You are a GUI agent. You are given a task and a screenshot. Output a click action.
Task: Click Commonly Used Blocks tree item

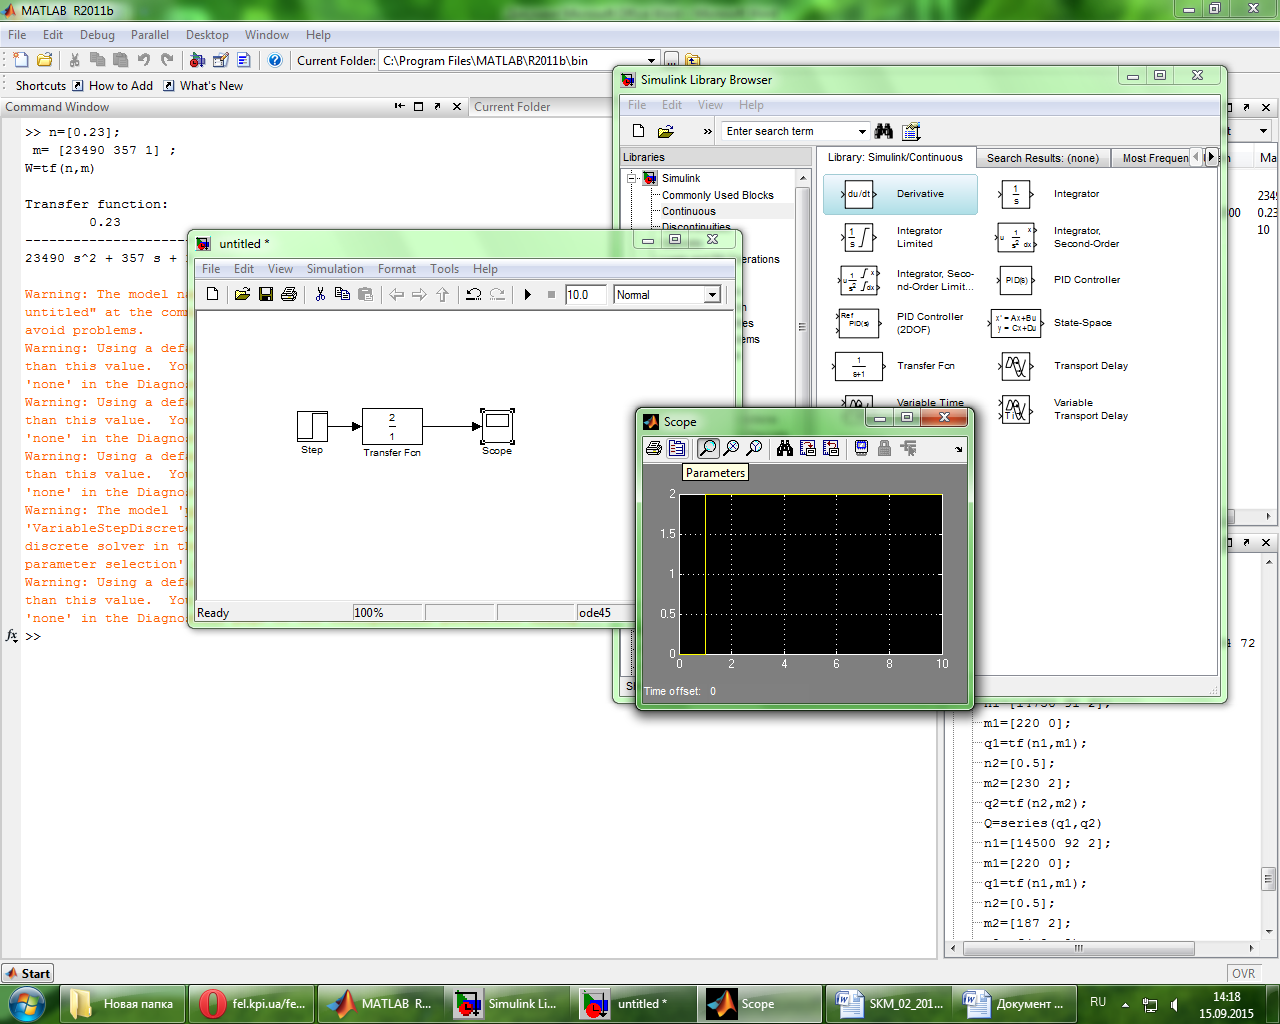[718, 195]
